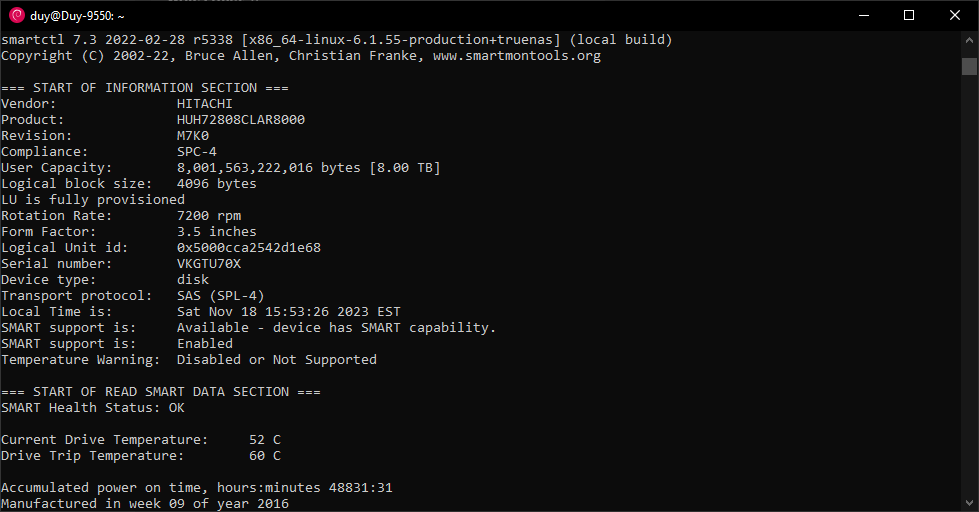979x512 pixels.
Task: Click the Drive Trip Temperature 60 C value
Action: point(265,456)
